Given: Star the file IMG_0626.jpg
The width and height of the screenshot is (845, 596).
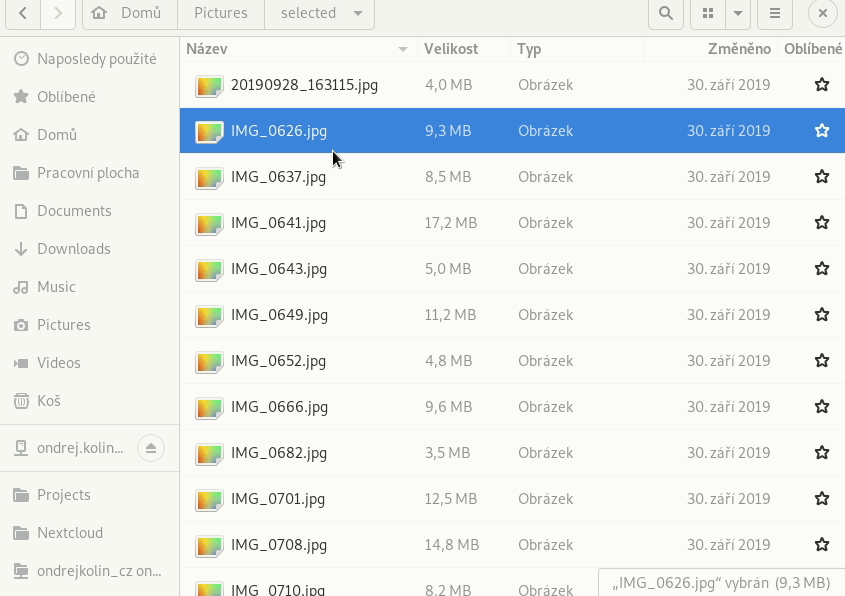Looking at the screenshot, I should click(x=822, y=130).
